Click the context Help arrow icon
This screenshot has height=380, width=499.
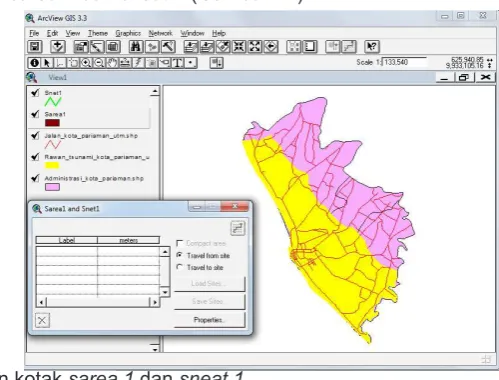372,47
